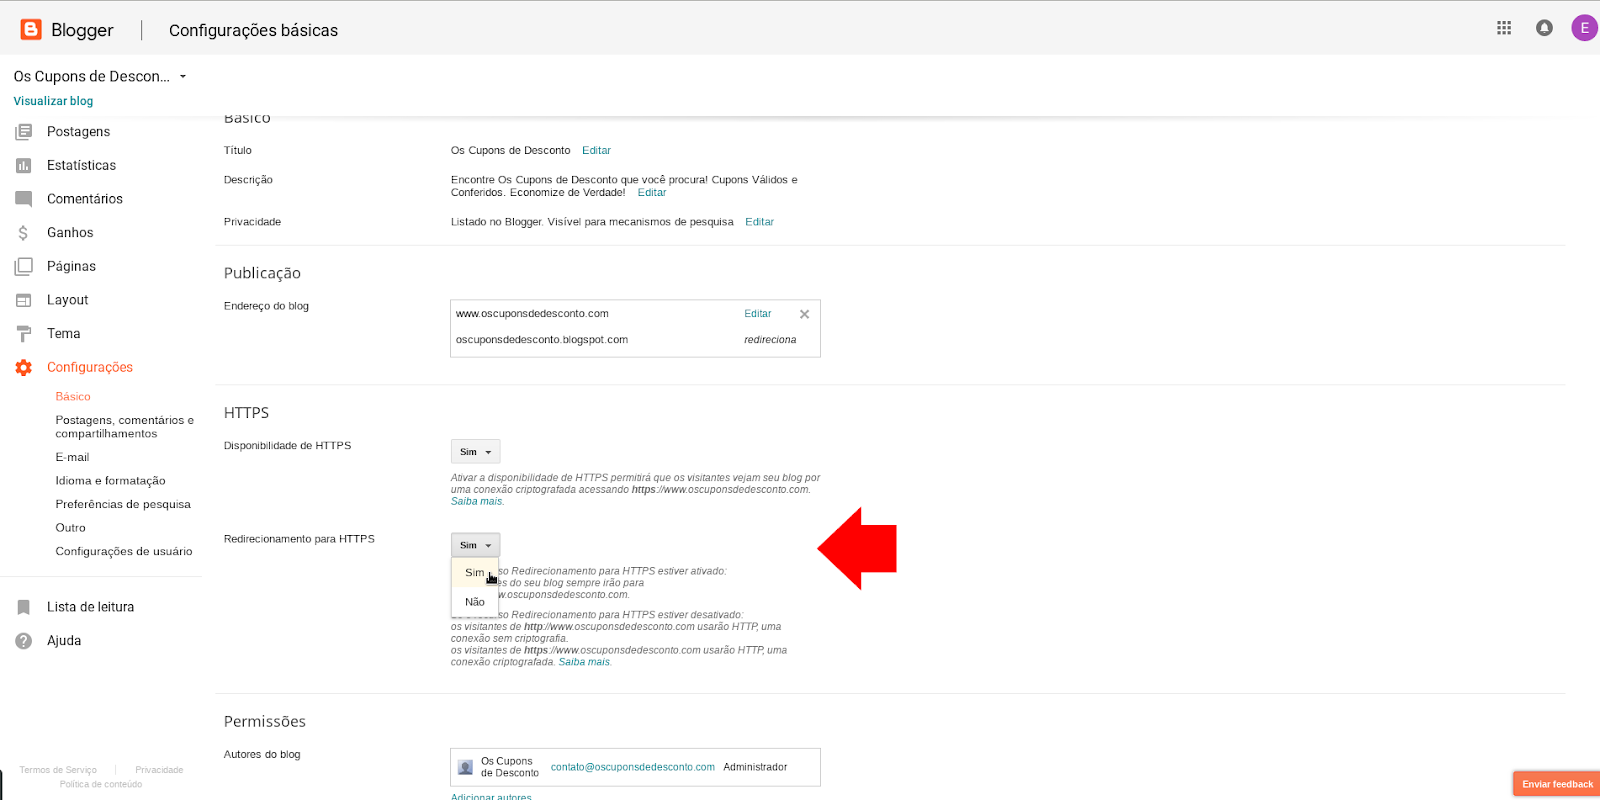This screenshot has height=800, width=1600.
Task: Go to Comentários section
Action: (x=85, y=199)
